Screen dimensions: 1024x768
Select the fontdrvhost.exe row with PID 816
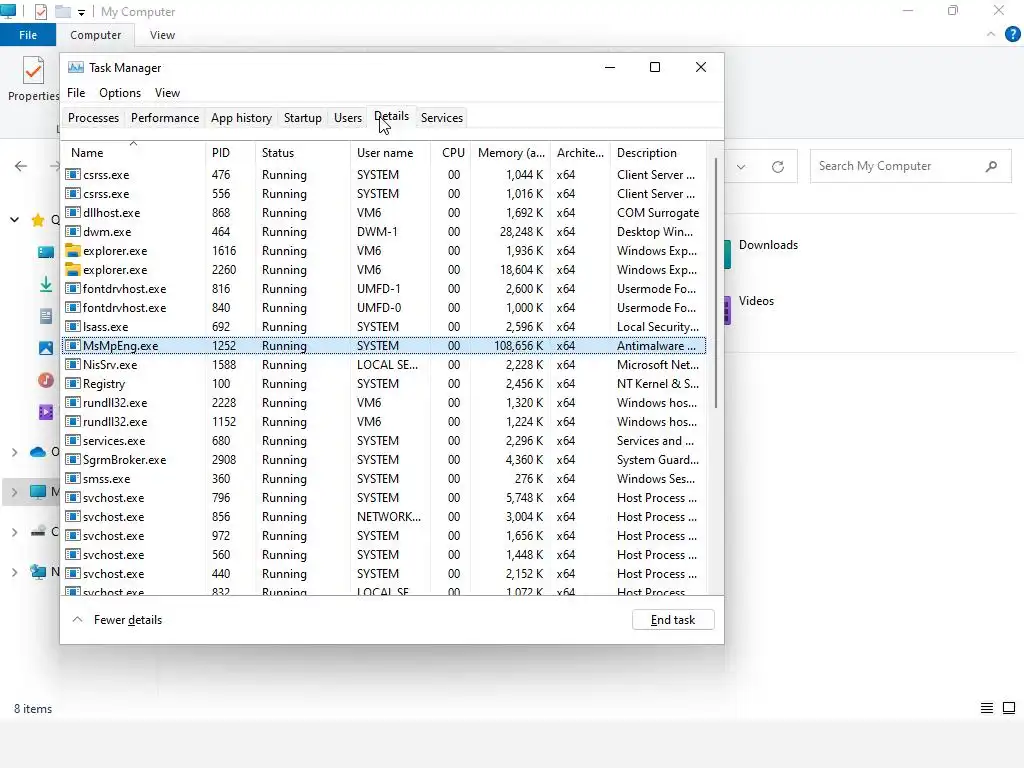pos(384,288)
